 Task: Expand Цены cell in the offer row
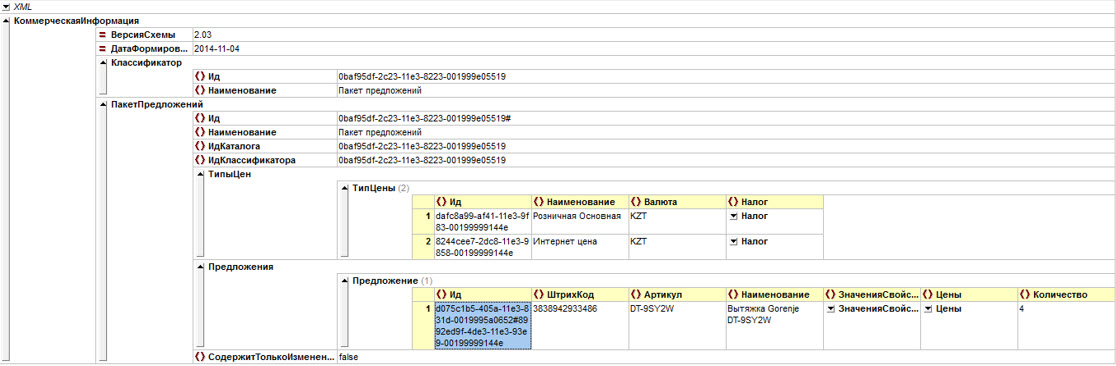927,309
